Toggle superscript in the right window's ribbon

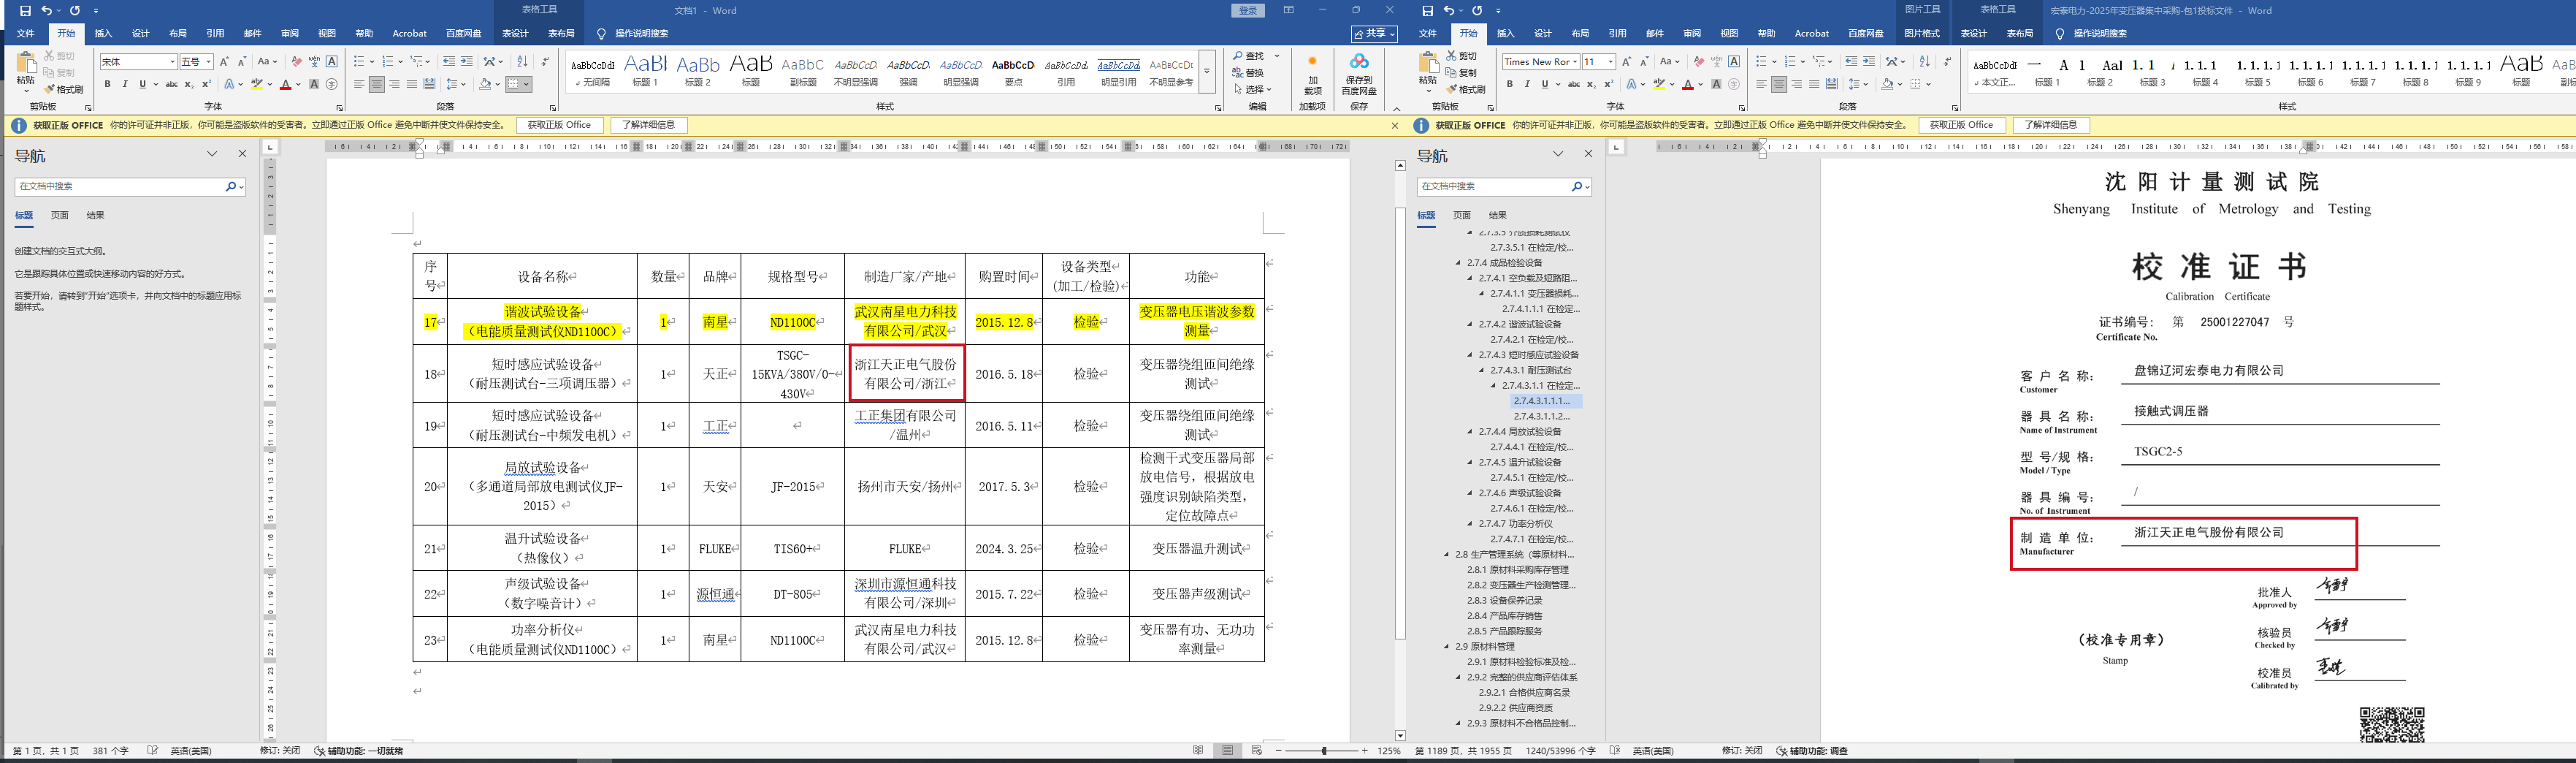1609,85
